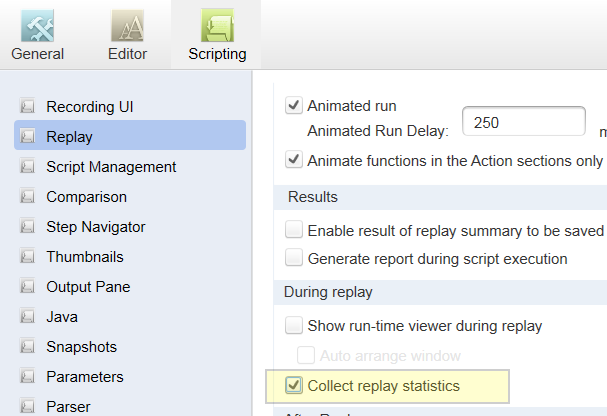Enable result of replay summary saving
The width and height of the screenshot is (607, 416).
294,229
